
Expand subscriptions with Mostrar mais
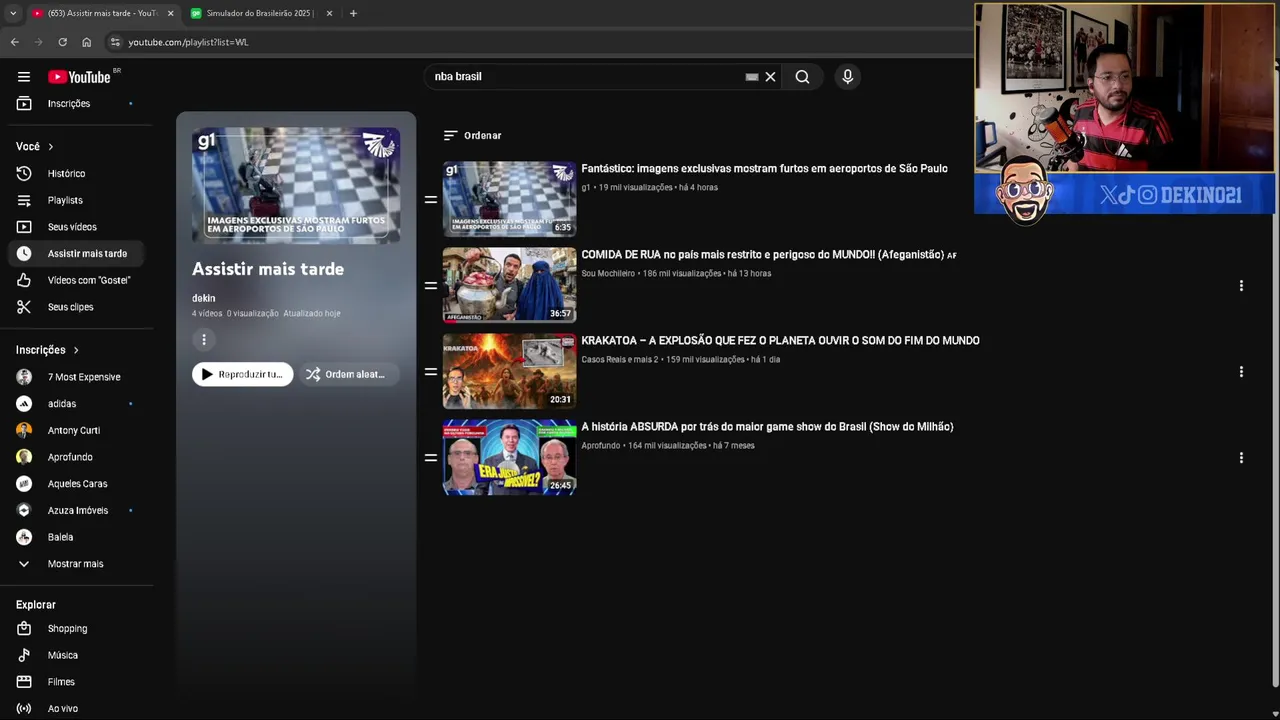coord(77,564)
